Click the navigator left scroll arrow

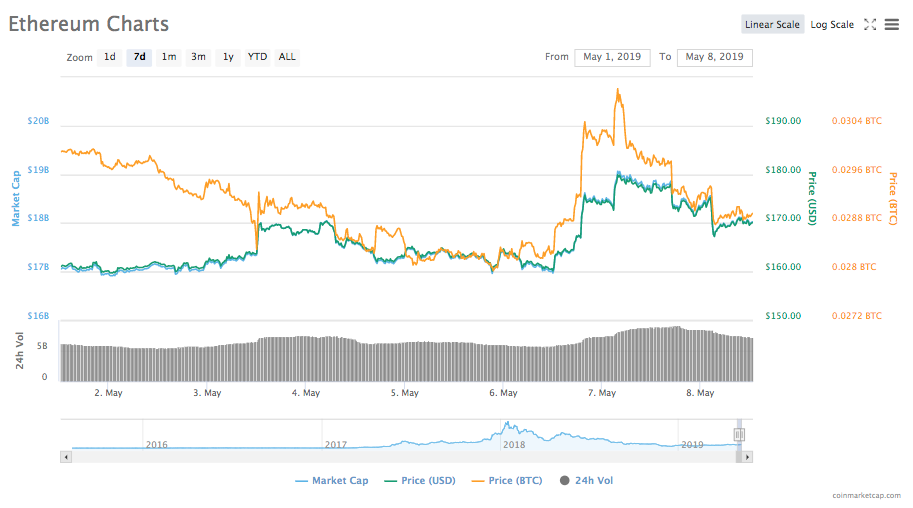pos(66,457)
